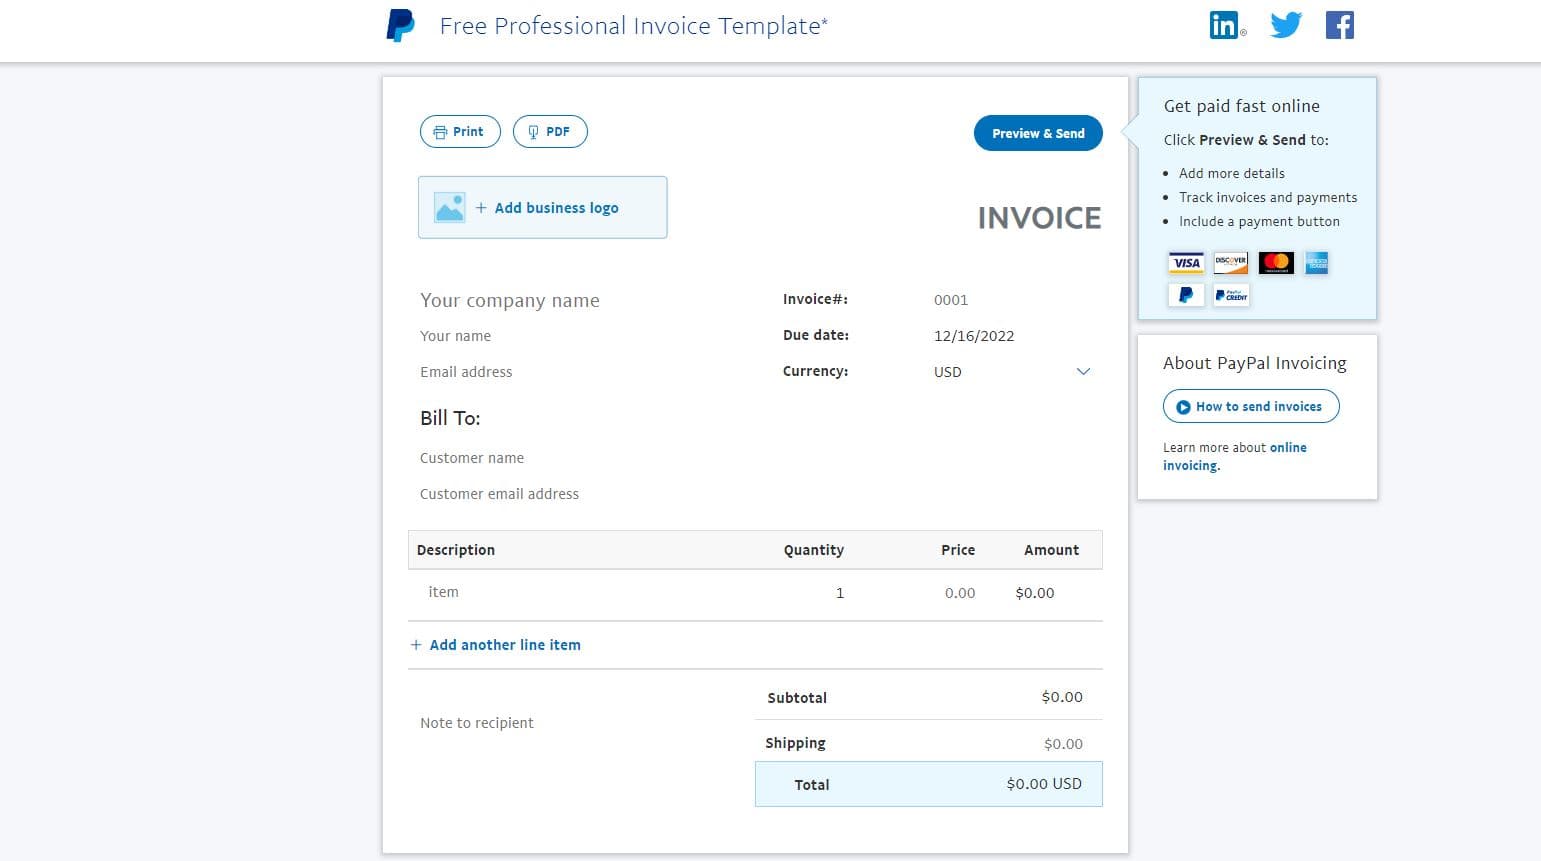Edit the Shipping amount field
The width and height of the screenshot is (1541, 861).
coord(1062,744)
